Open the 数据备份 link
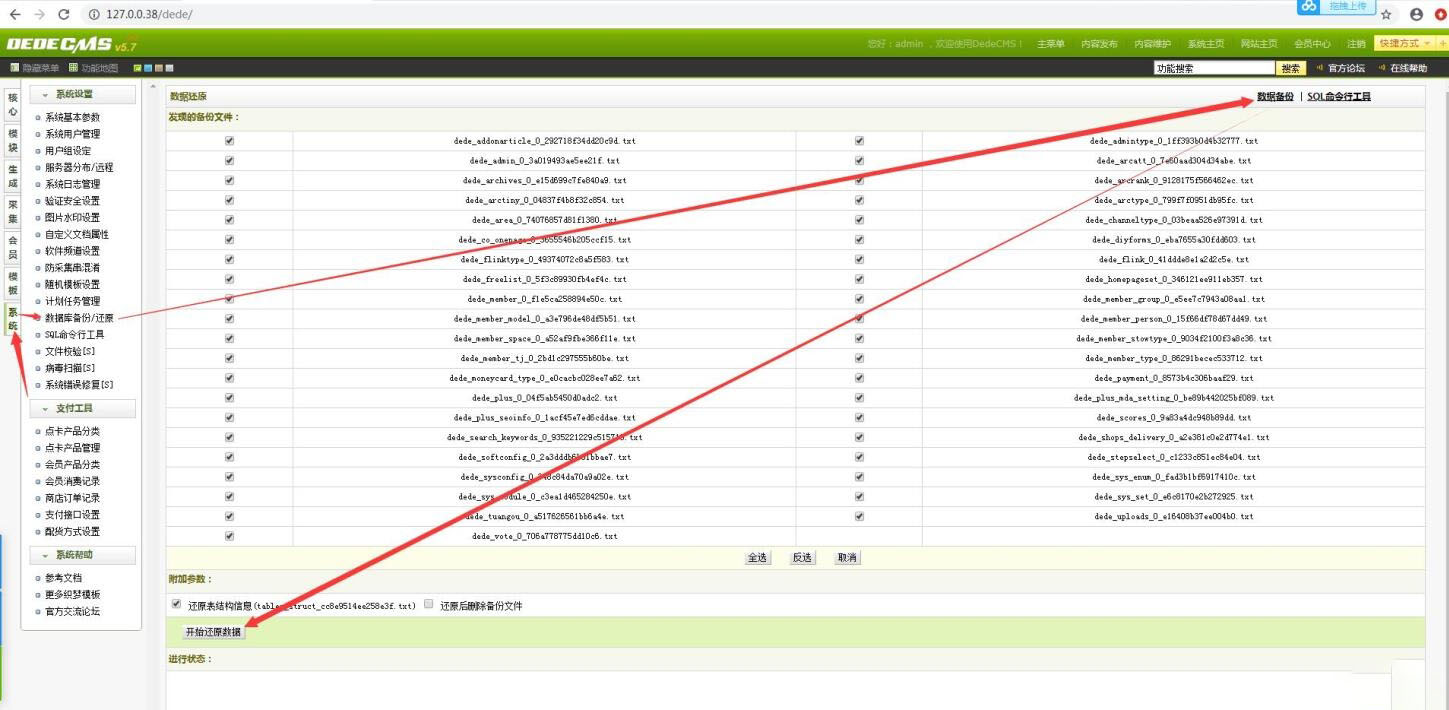 [x=1275, y=97]
